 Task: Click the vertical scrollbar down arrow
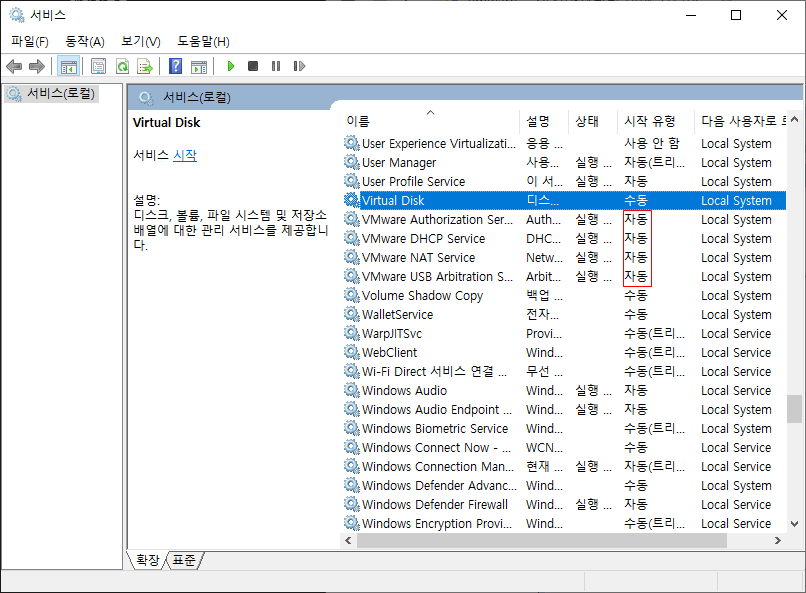[x=794, y=524]
